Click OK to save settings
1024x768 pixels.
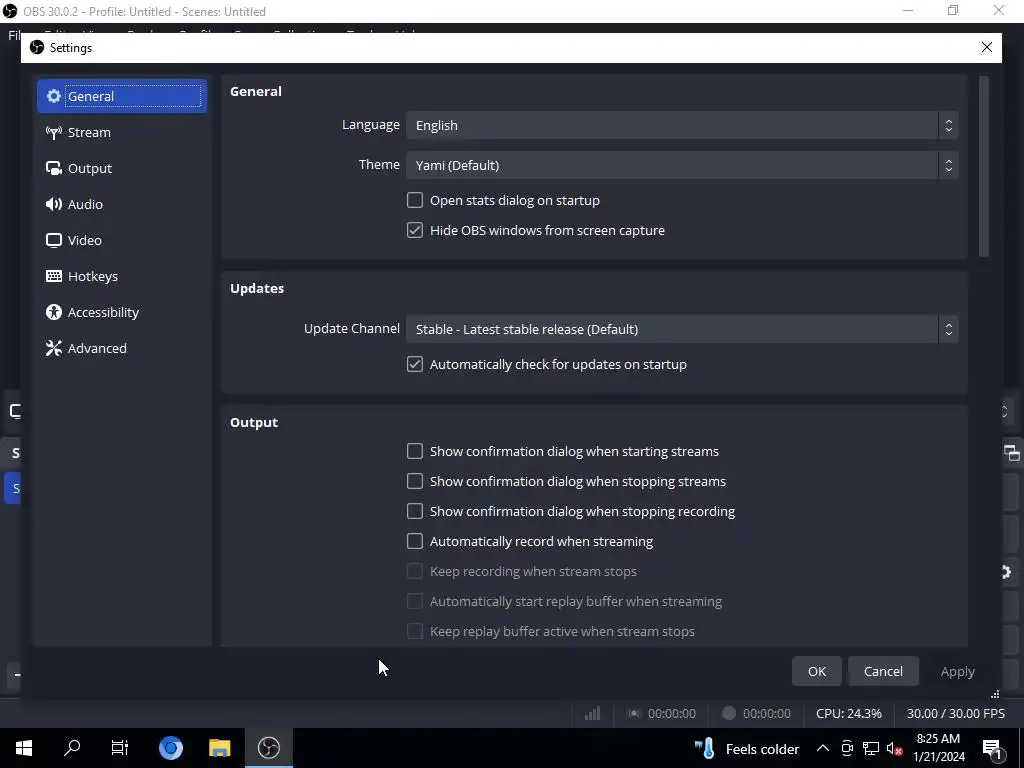pyautogui.click(x=816, y=671)
